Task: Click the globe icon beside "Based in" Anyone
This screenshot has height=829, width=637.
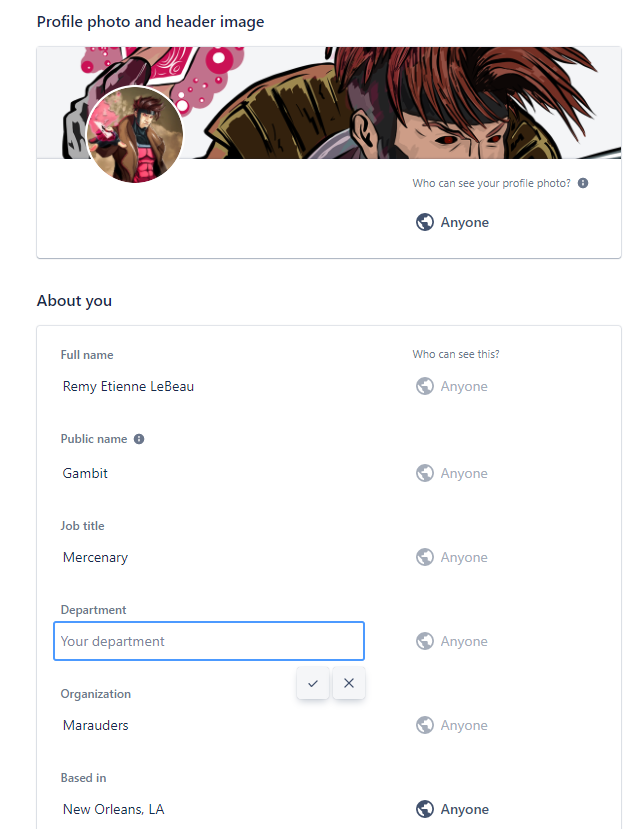Action: (x=424, y=808)
